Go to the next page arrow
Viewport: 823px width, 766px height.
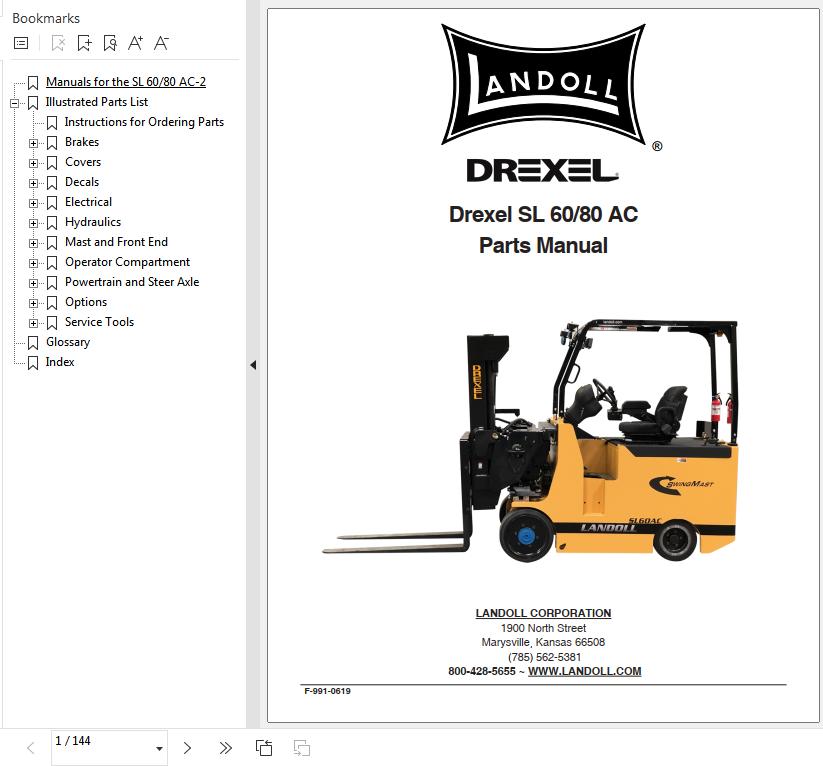click(x=187, y=748)
